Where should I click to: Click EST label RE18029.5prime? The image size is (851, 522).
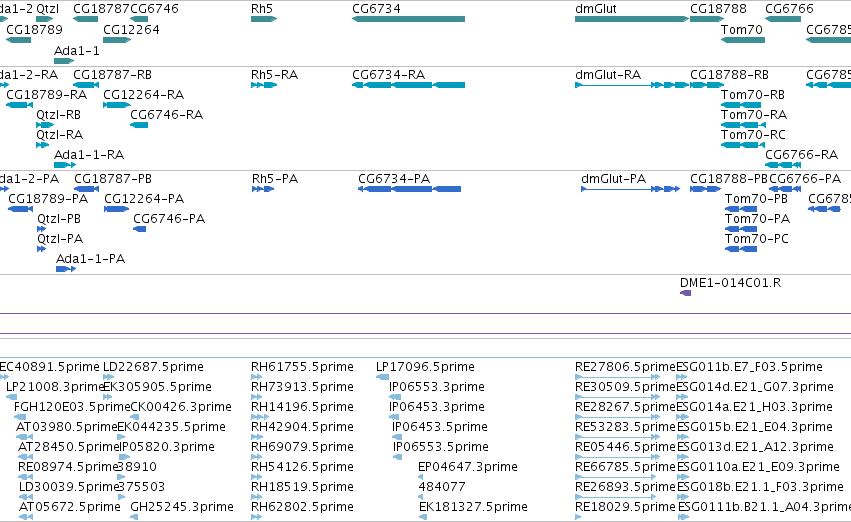click(x=625, y=507)
